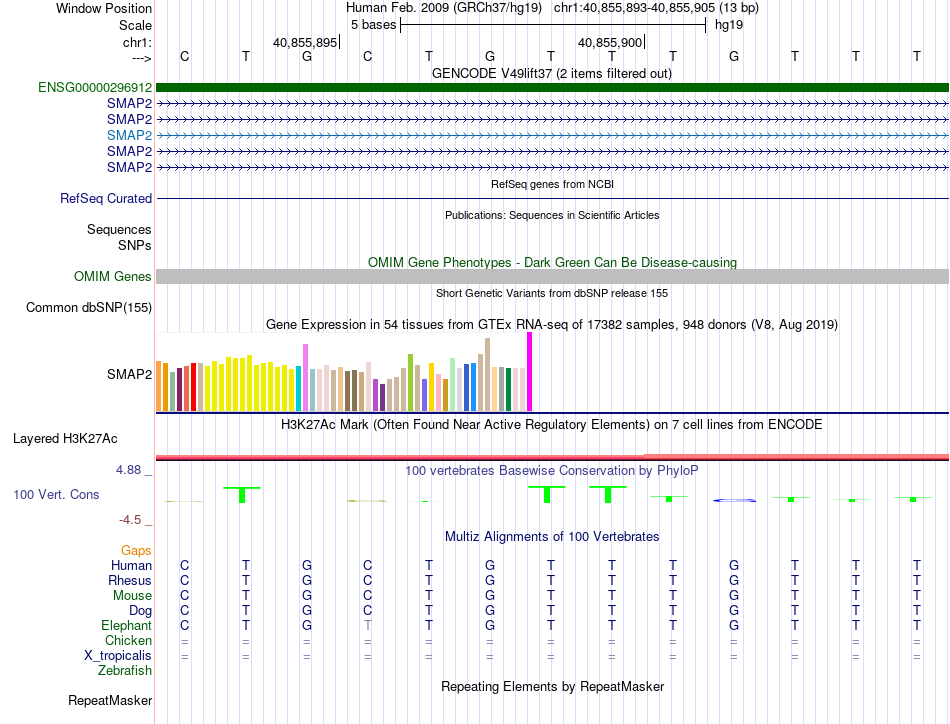Screen dimensions: 950x724
Task: Click the 'chr1:' ruler label
Action: tap(138, 42)
